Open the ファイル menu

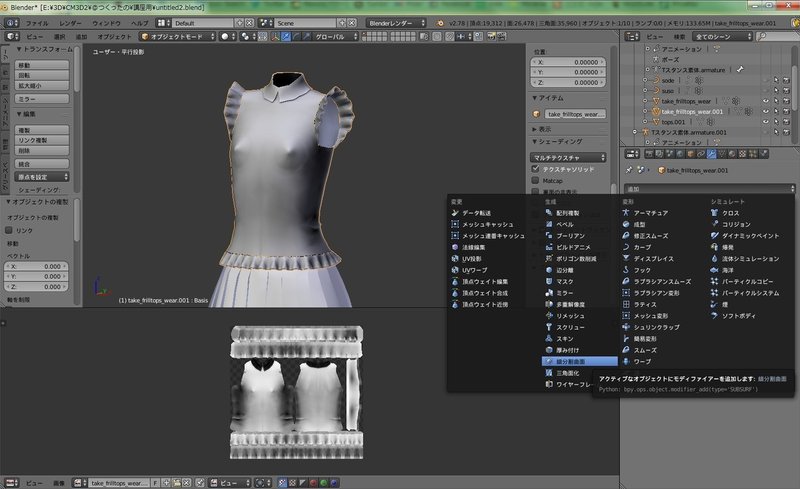click(35, 21)
